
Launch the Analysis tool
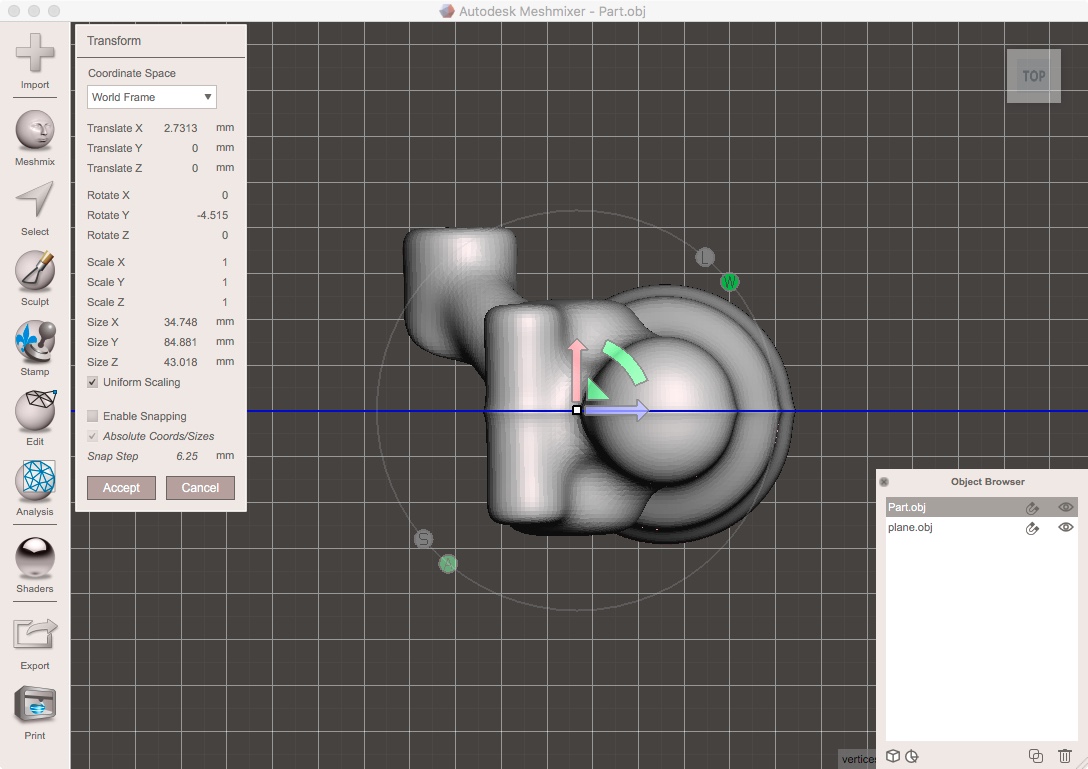click(x=34, y=483)
